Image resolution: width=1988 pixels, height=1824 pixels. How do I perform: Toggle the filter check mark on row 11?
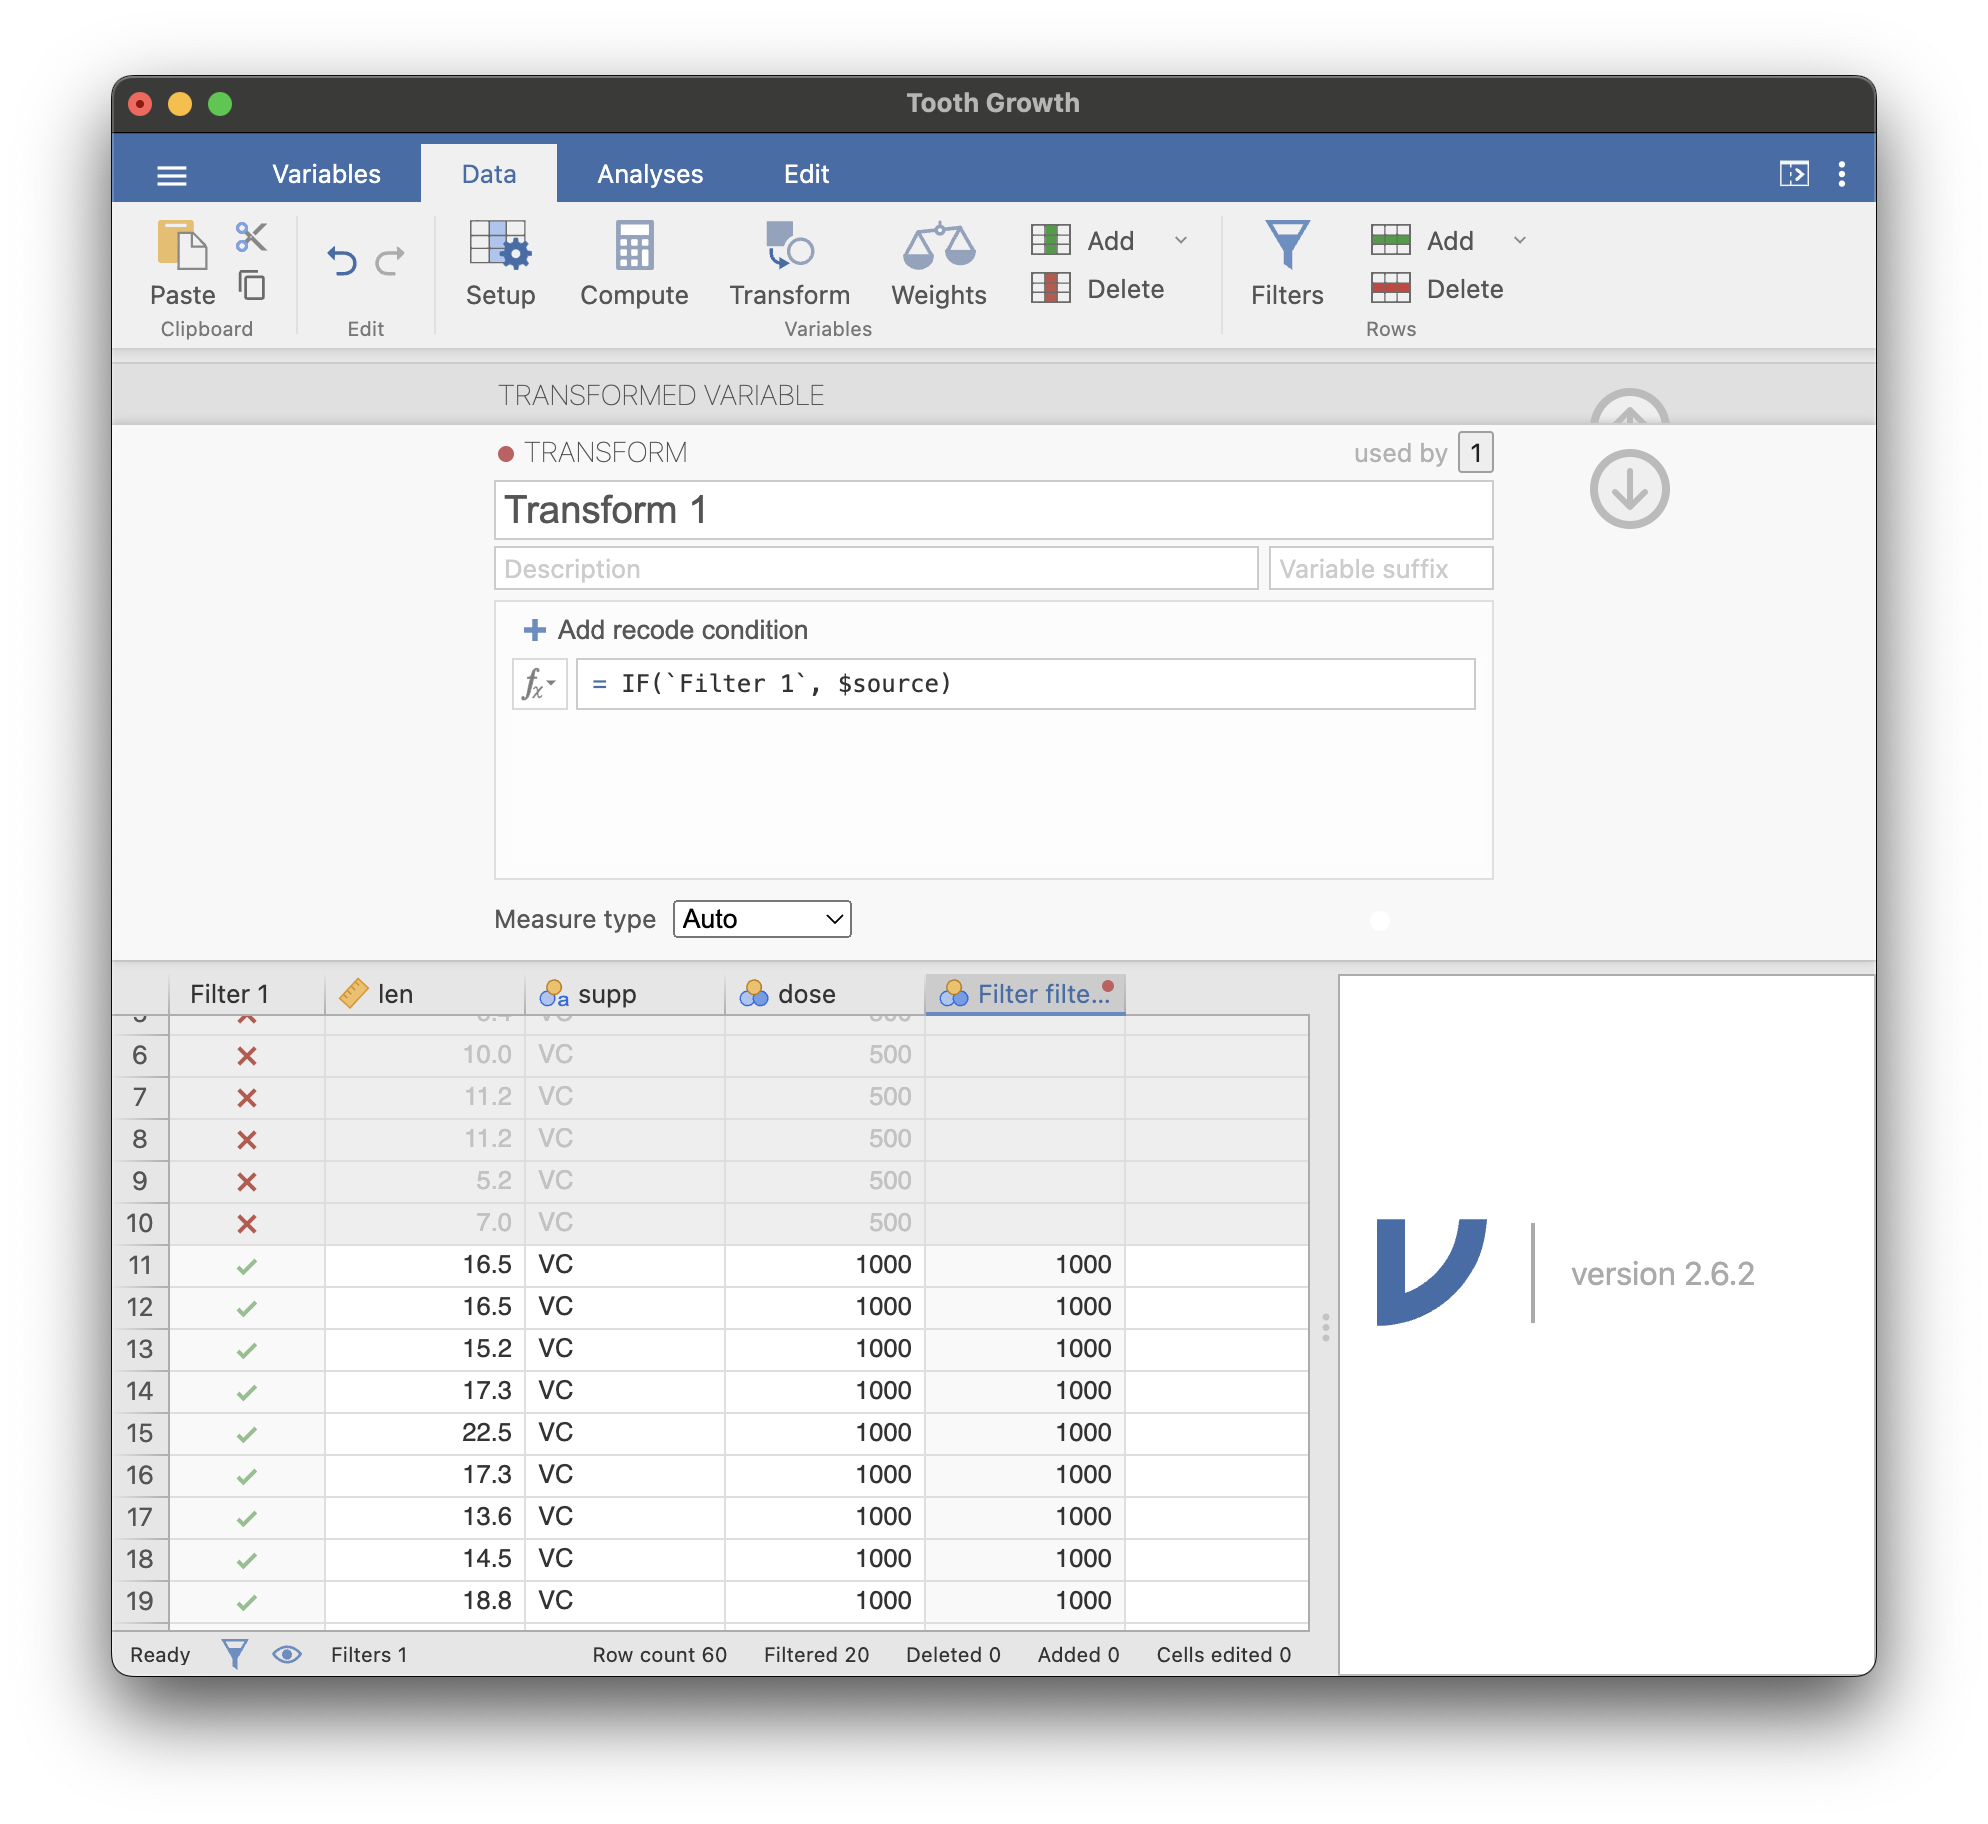(x=247, y=1267)
